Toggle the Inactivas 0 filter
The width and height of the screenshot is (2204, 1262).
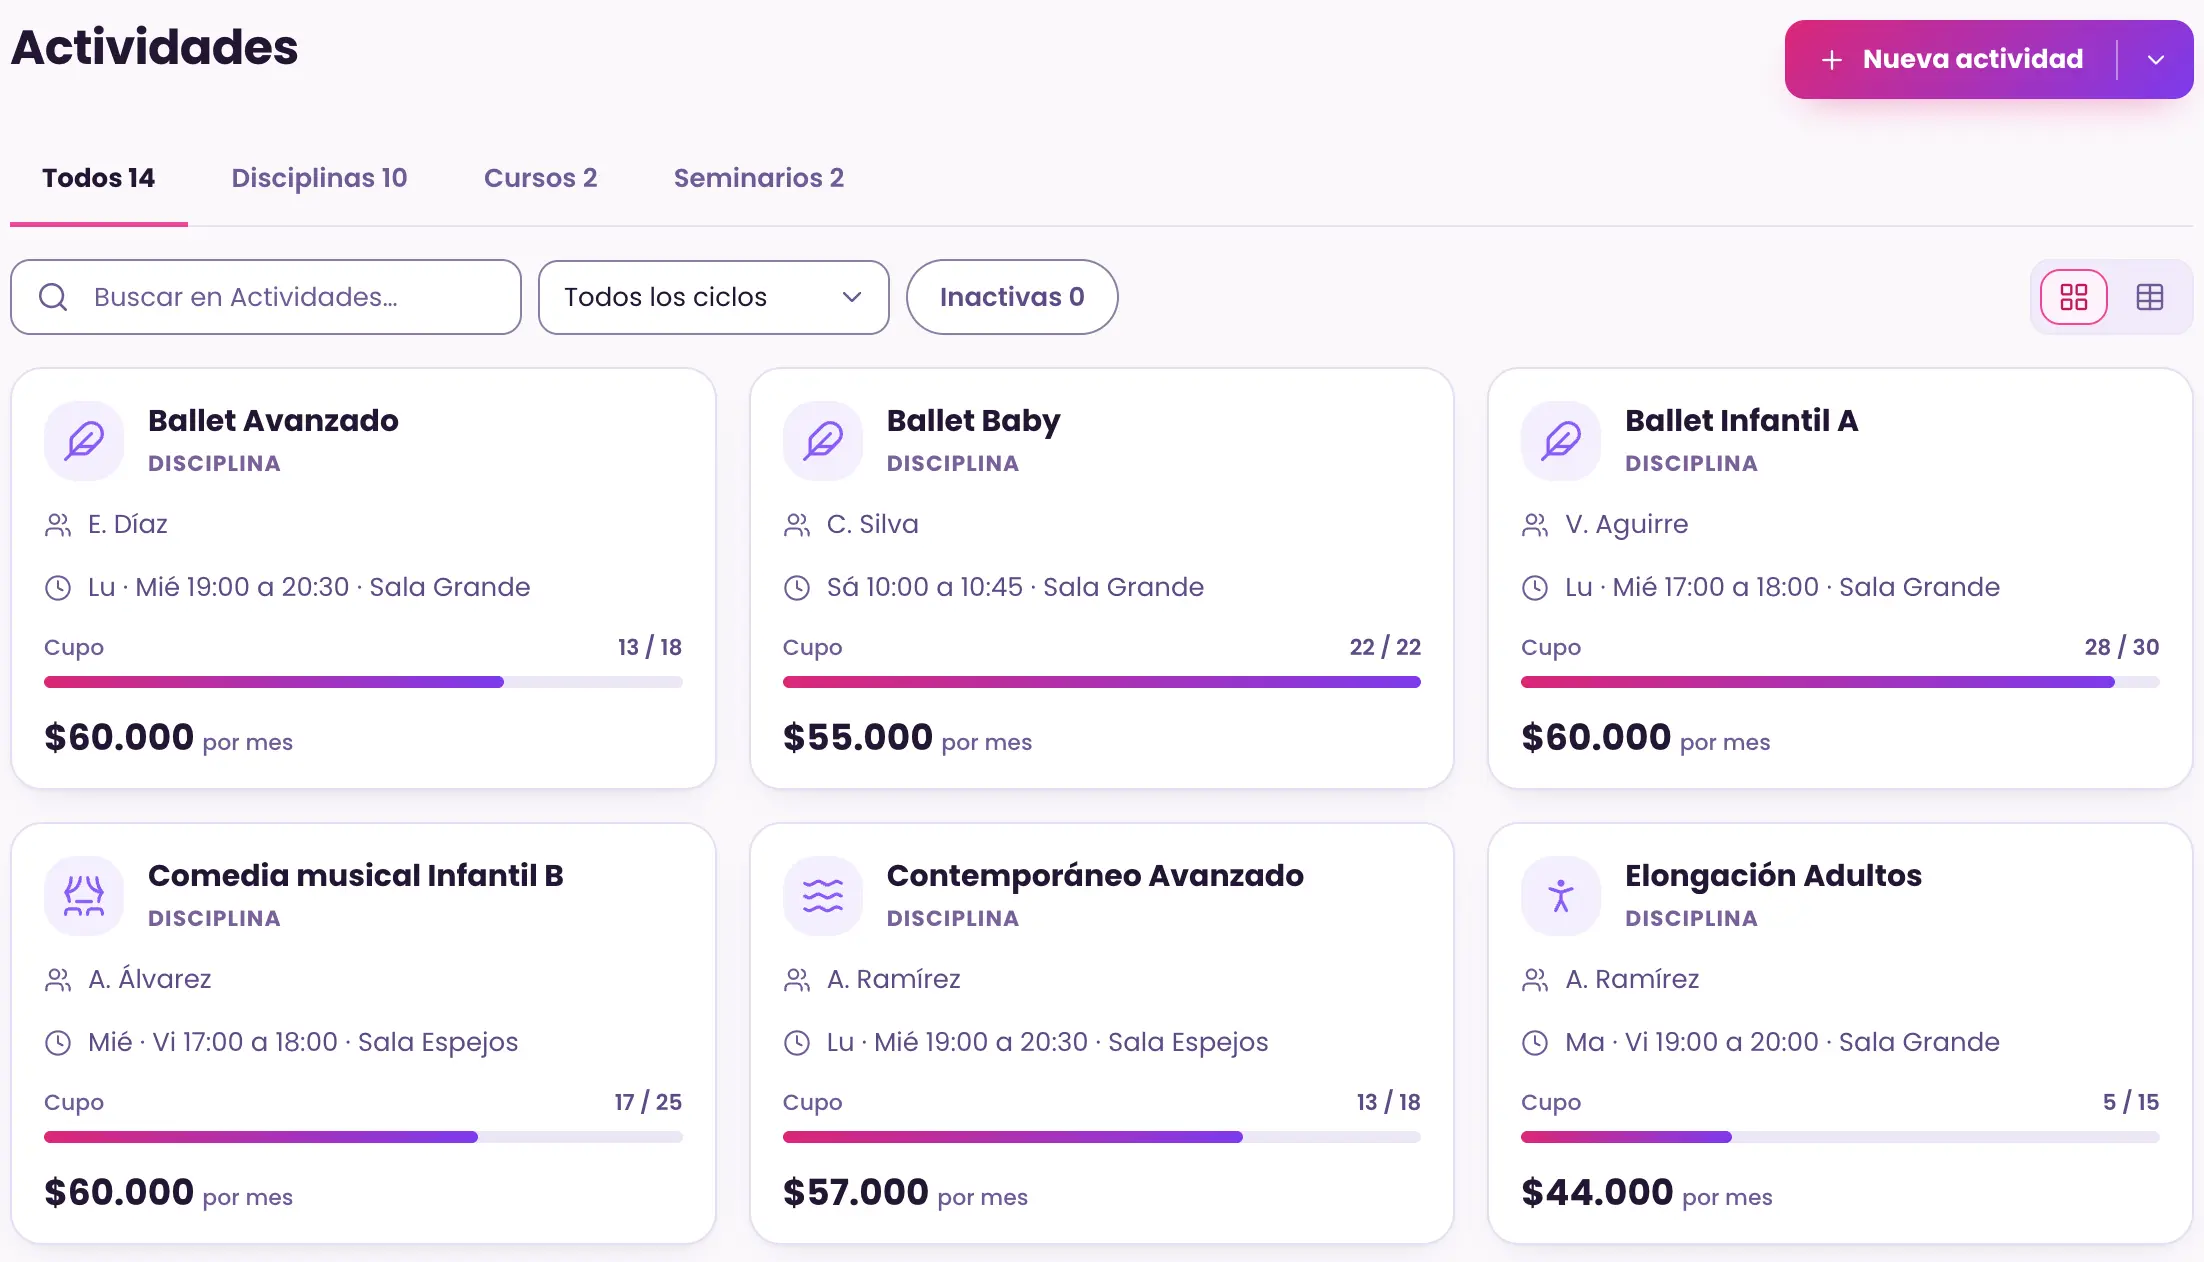(1012, 297)
